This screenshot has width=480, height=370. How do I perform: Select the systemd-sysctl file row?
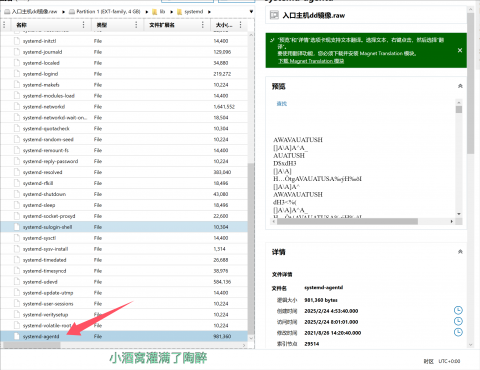[x=124, y=238]
